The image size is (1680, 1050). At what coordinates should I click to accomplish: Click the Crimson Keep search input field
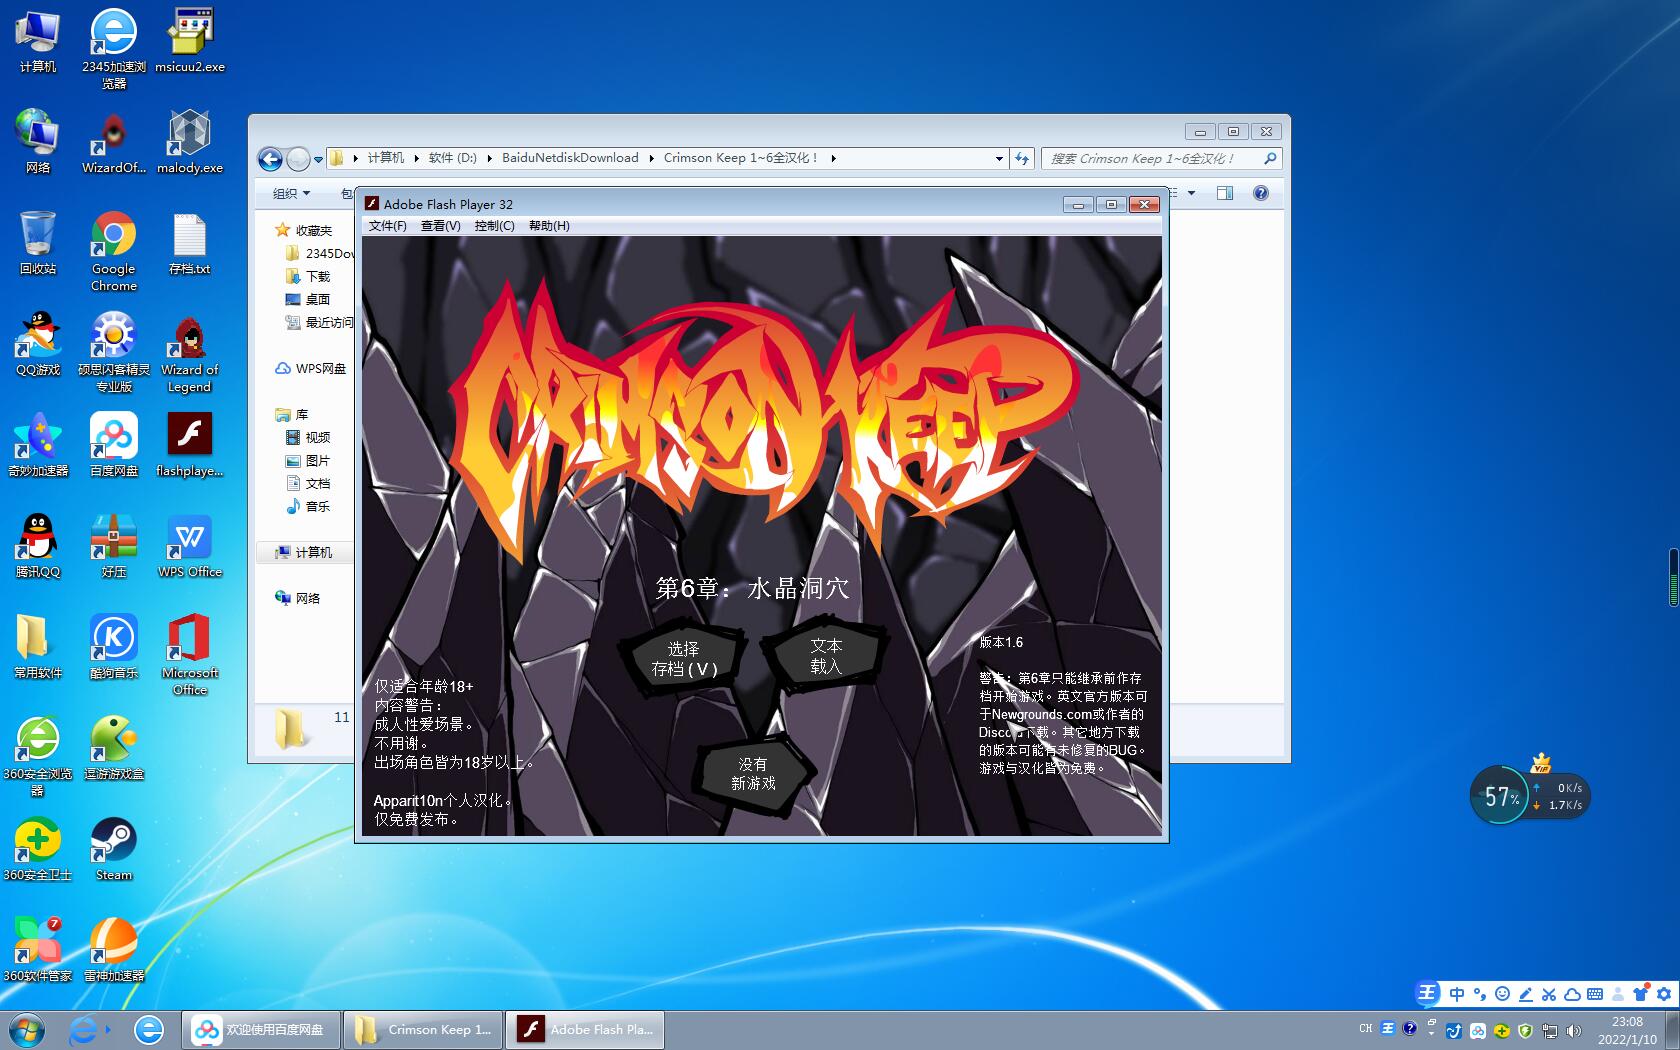[1150, 158]
